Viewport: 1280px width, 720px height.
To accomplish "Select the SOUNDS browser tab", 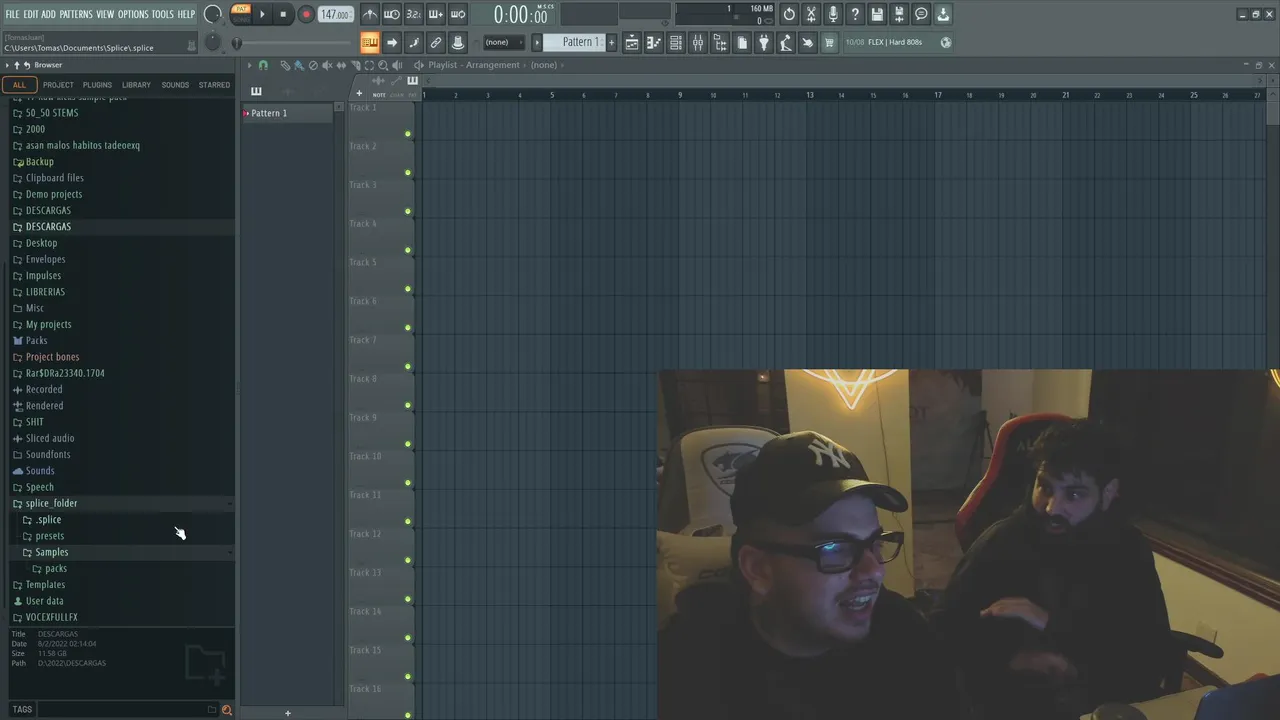I will click(x=175, y=85).
